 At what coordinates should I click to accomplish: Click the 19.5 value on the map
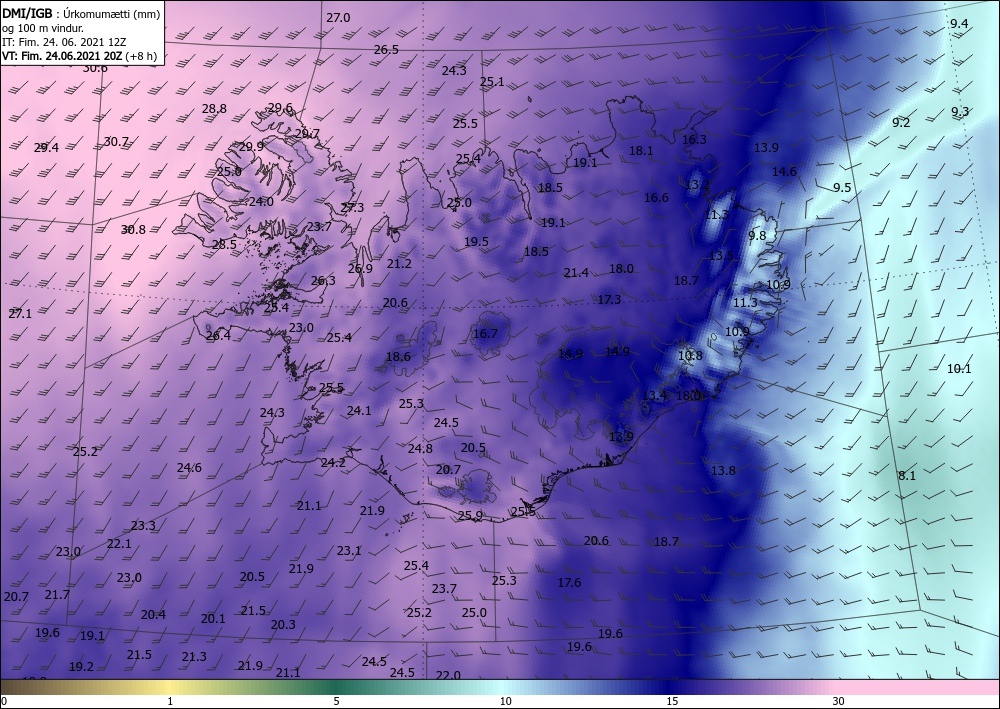(476, 242)
